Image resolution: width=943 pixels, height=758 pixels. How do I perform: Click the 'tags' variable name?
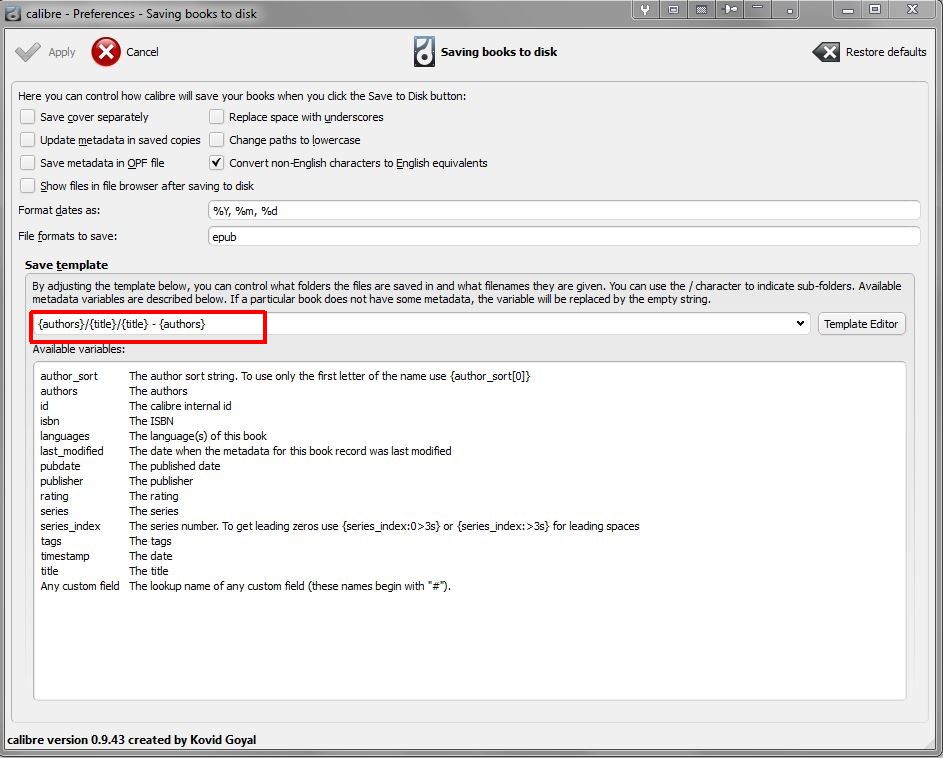[x=51, y=541]
